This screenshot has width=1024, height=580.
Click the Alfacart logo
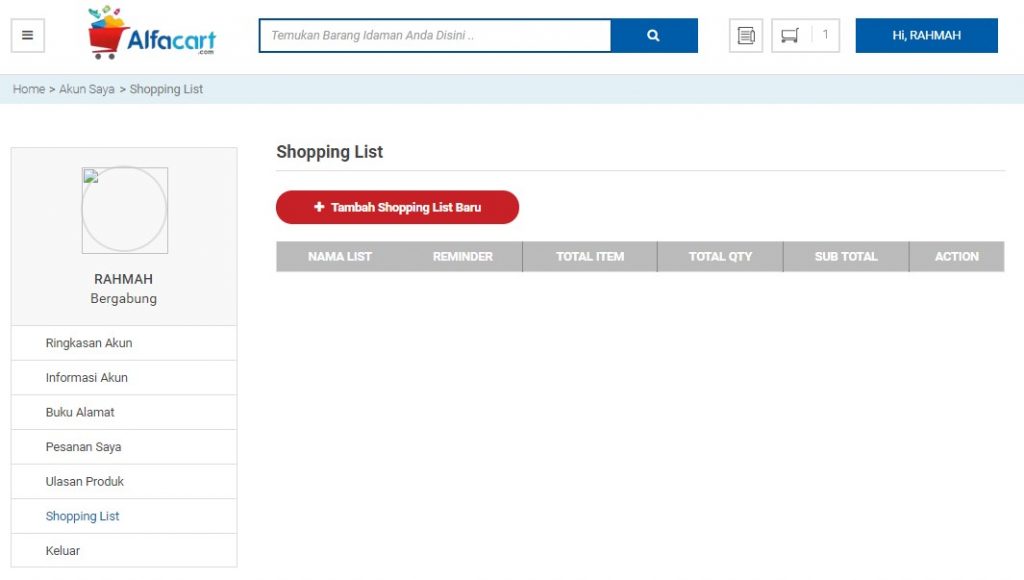(x=152, y=33)
